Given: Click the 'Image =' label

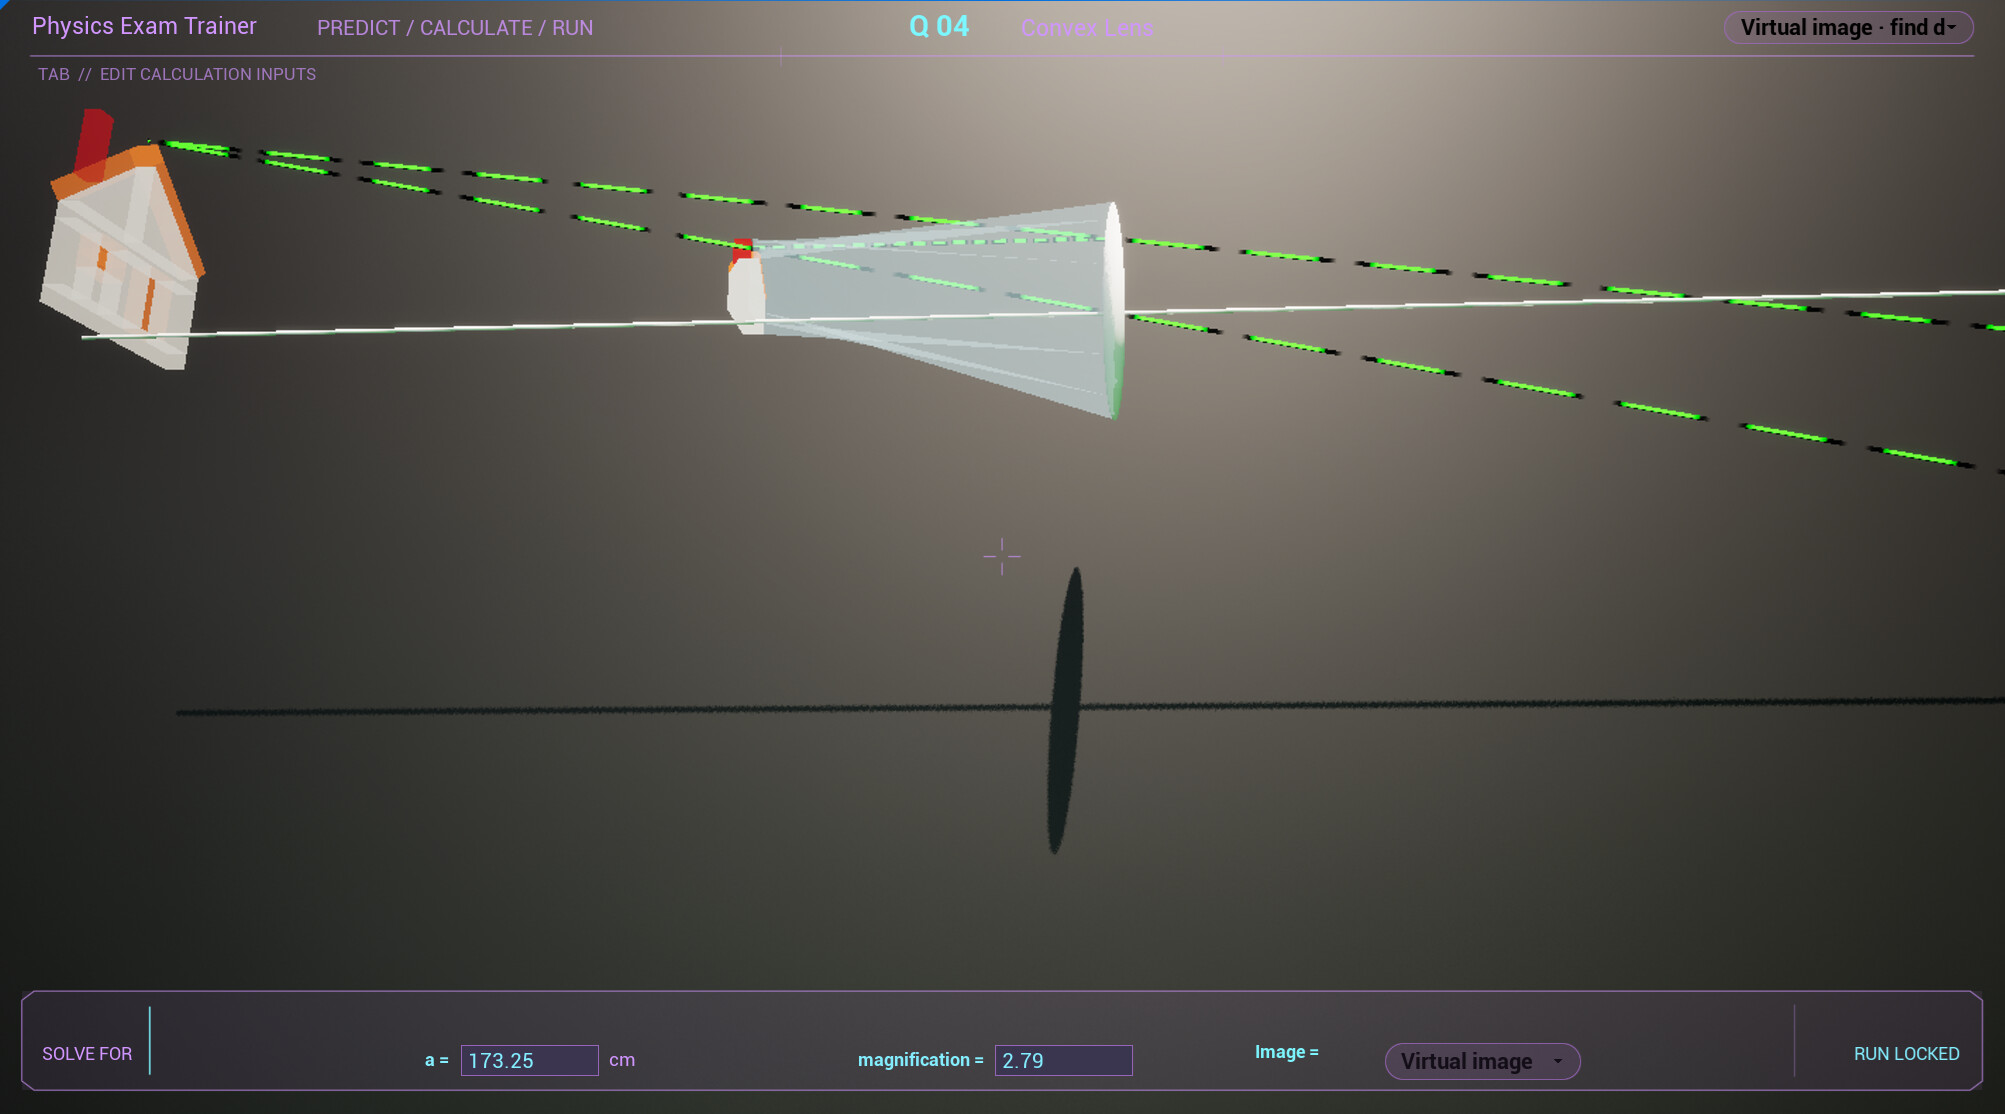Looking at the screenshot, I should (x=1286, y=1052).
